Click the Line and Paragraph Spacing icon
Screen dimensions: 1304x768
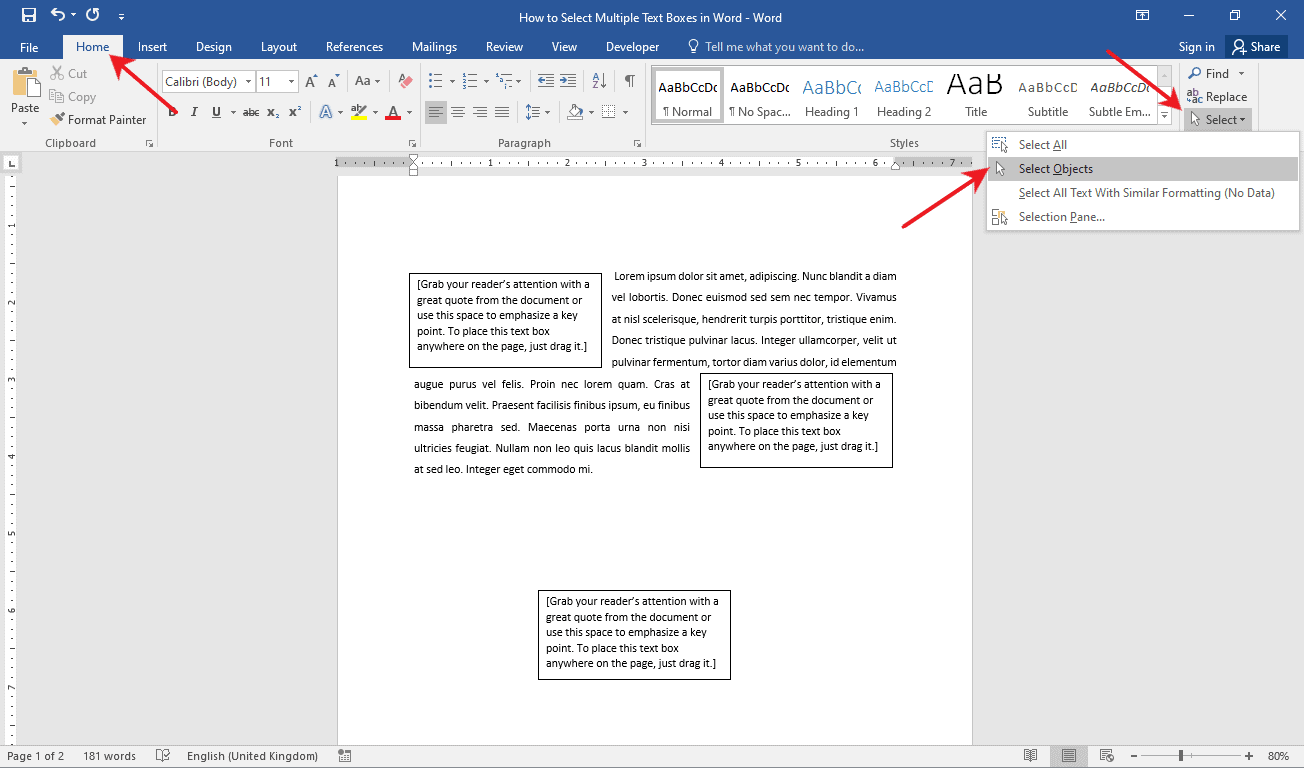pos(533,112)
